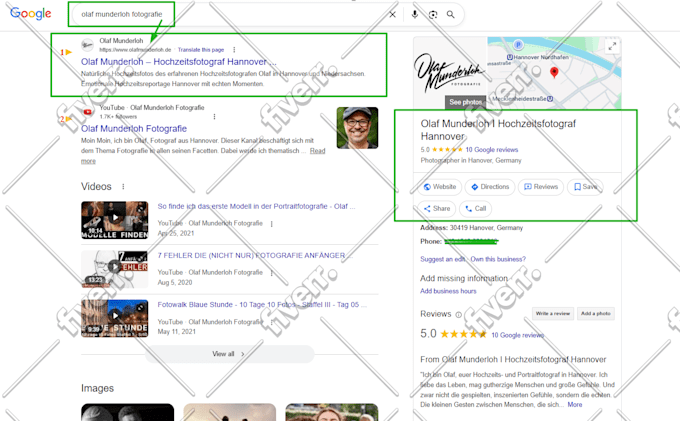Play '7 FEHLER' video thumbnail
The width and height of the screenshot is (680, 421).
pos(114,269)
